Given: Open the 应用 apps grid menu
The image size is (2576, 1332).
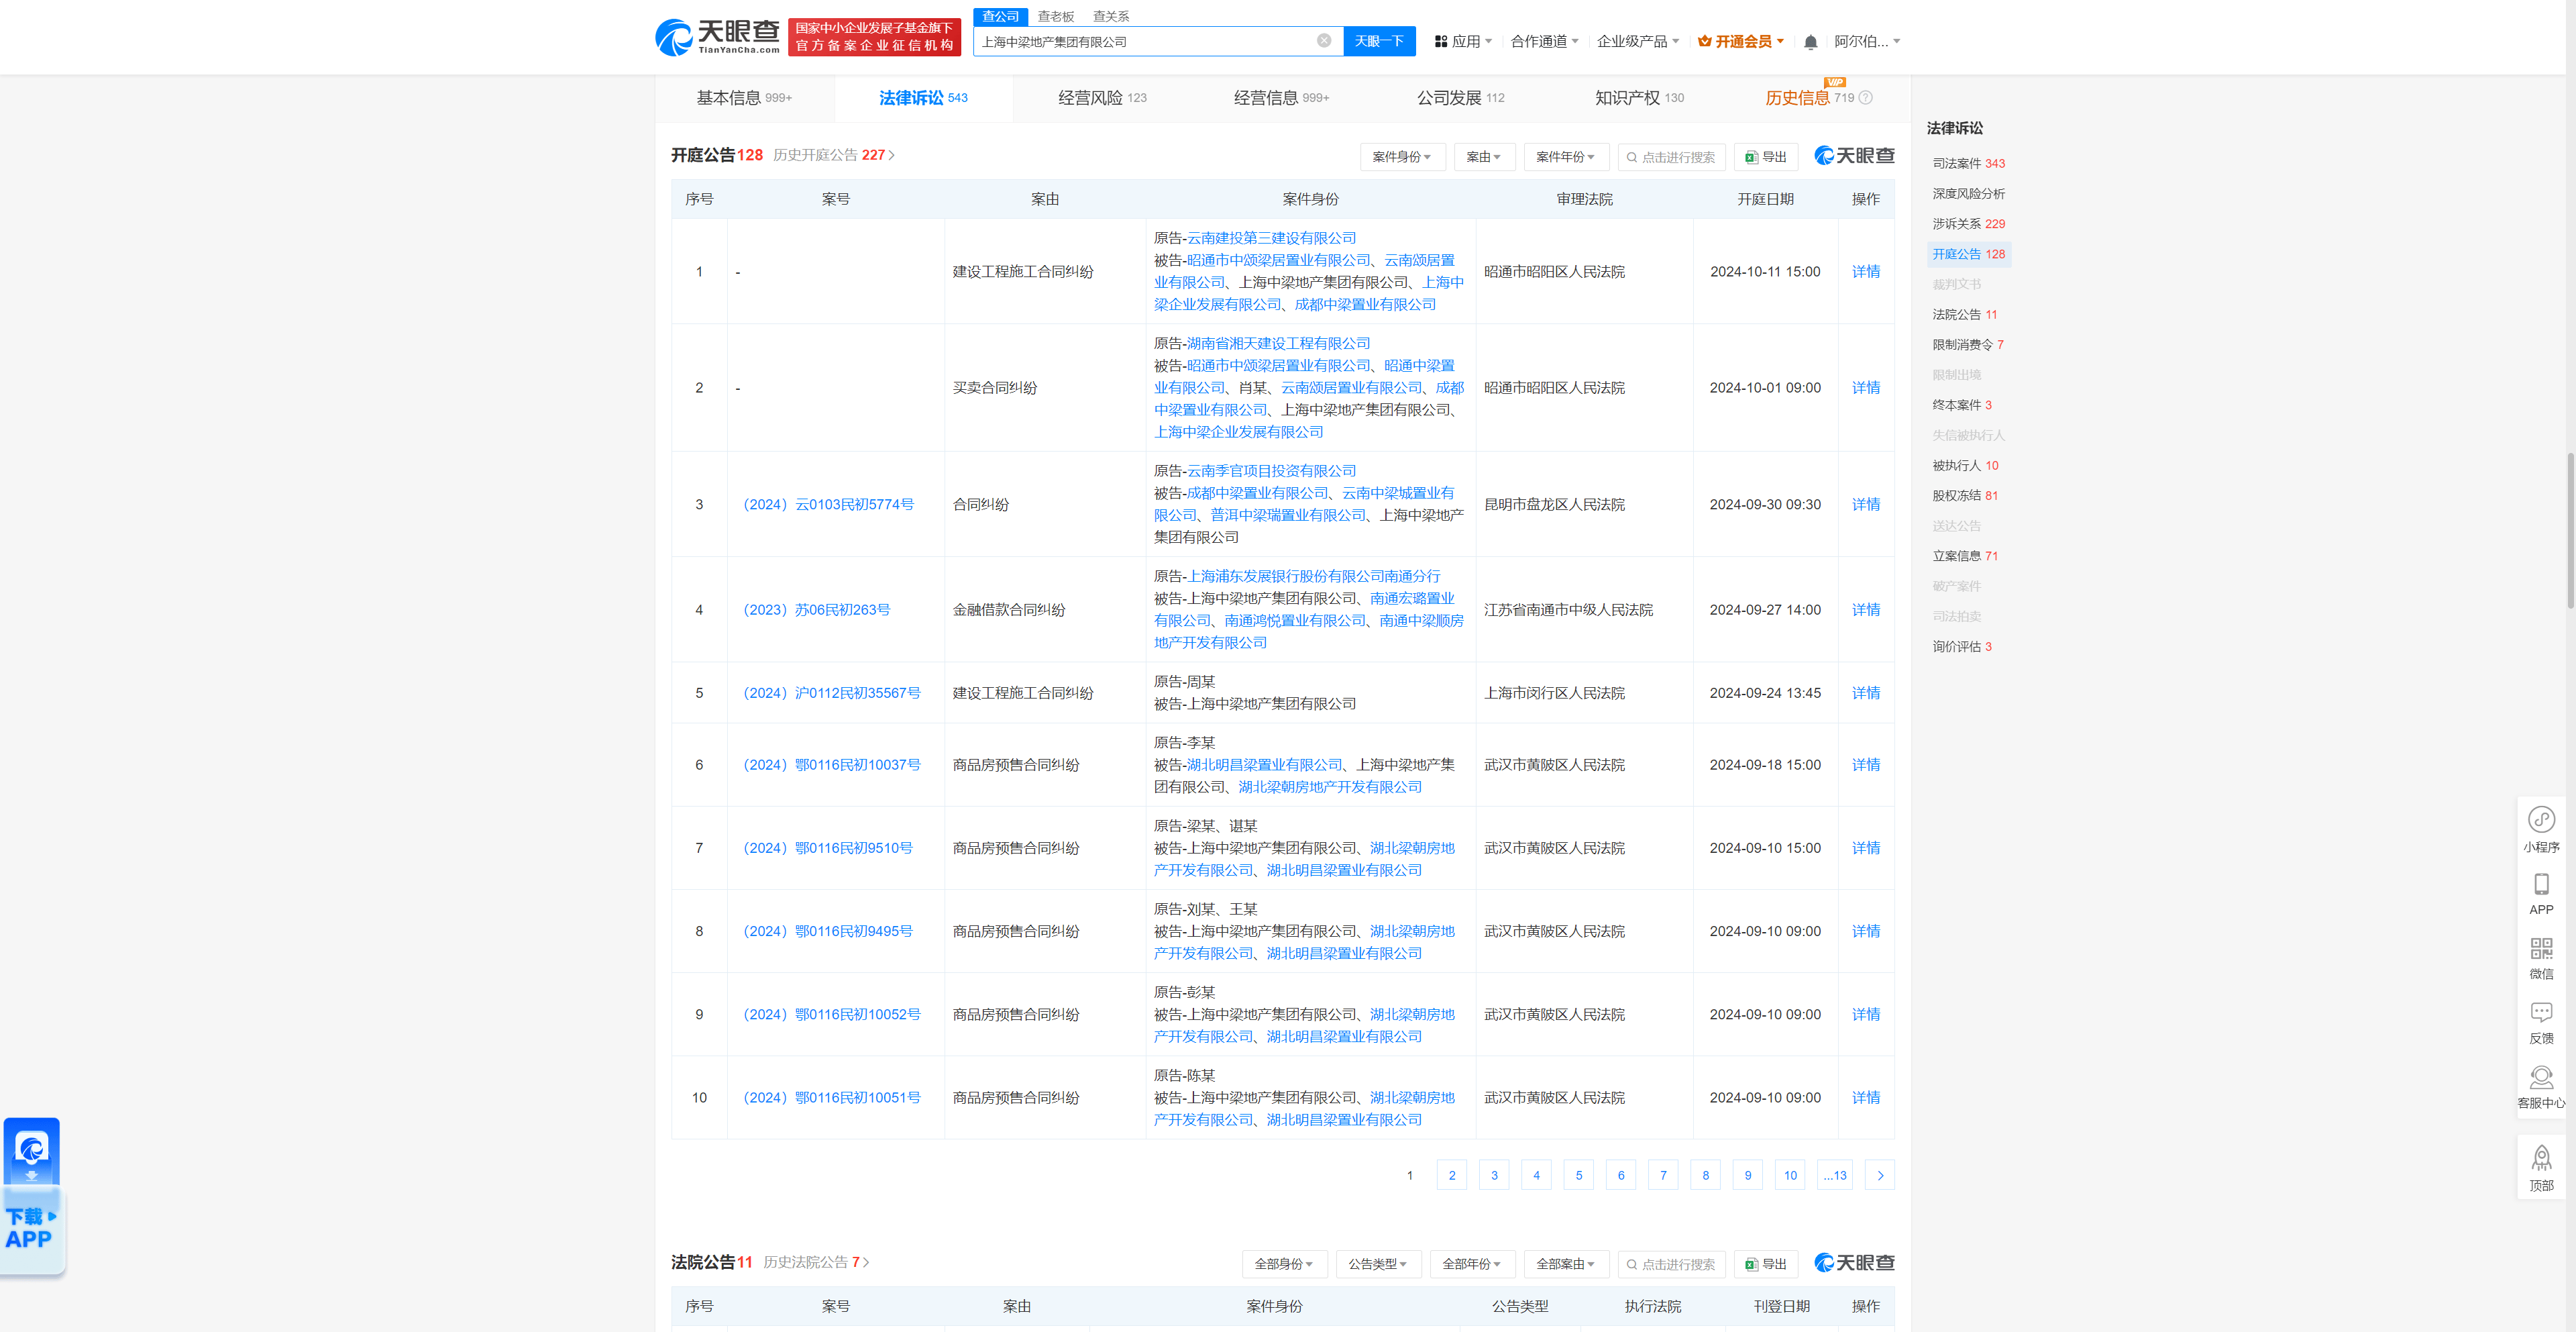Looking at the screenshot, I should [1462, 42].
